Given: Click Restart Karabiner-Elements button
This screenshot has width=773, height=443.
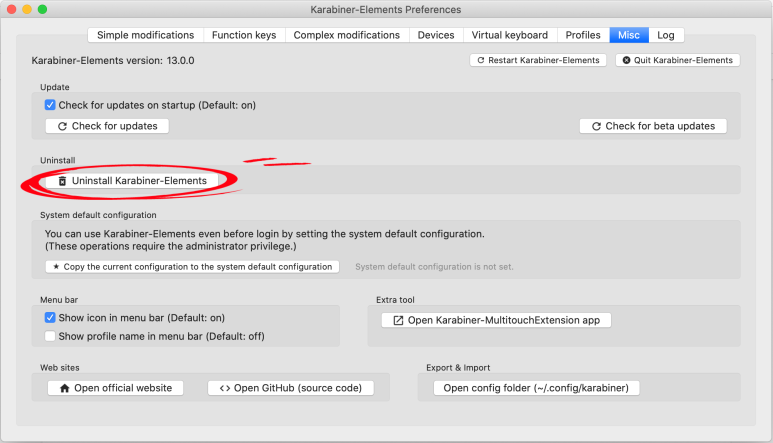Looking at the screenshot, I should tap(538, 60).
